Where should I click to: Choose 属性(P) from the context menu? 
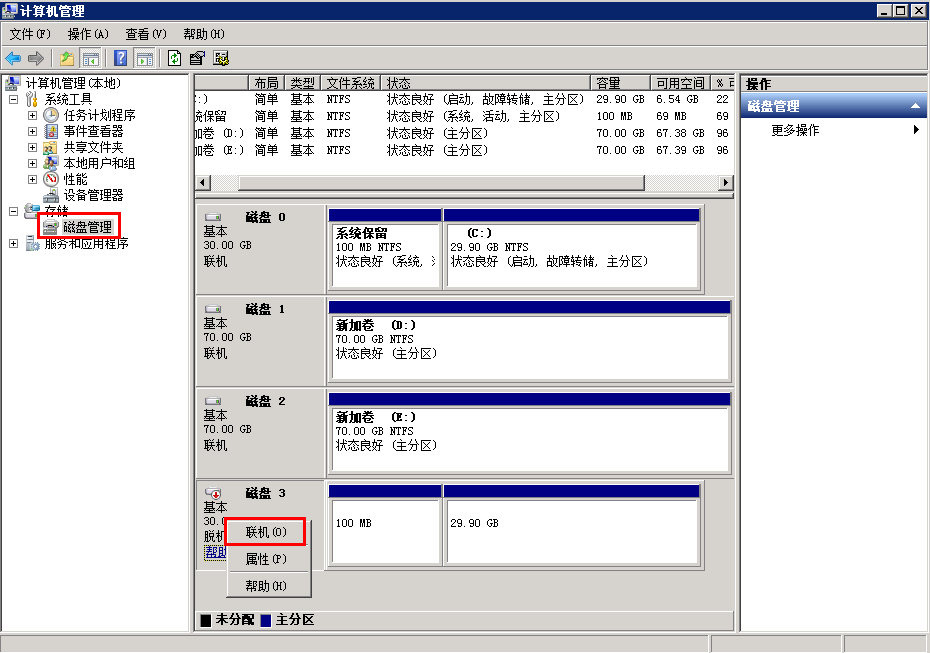[x=265, y=559]
